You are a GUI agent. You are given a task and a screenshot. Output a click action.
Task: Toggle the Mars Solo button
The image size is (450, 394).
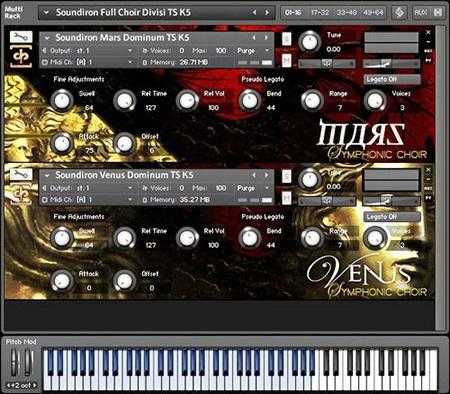287,39
